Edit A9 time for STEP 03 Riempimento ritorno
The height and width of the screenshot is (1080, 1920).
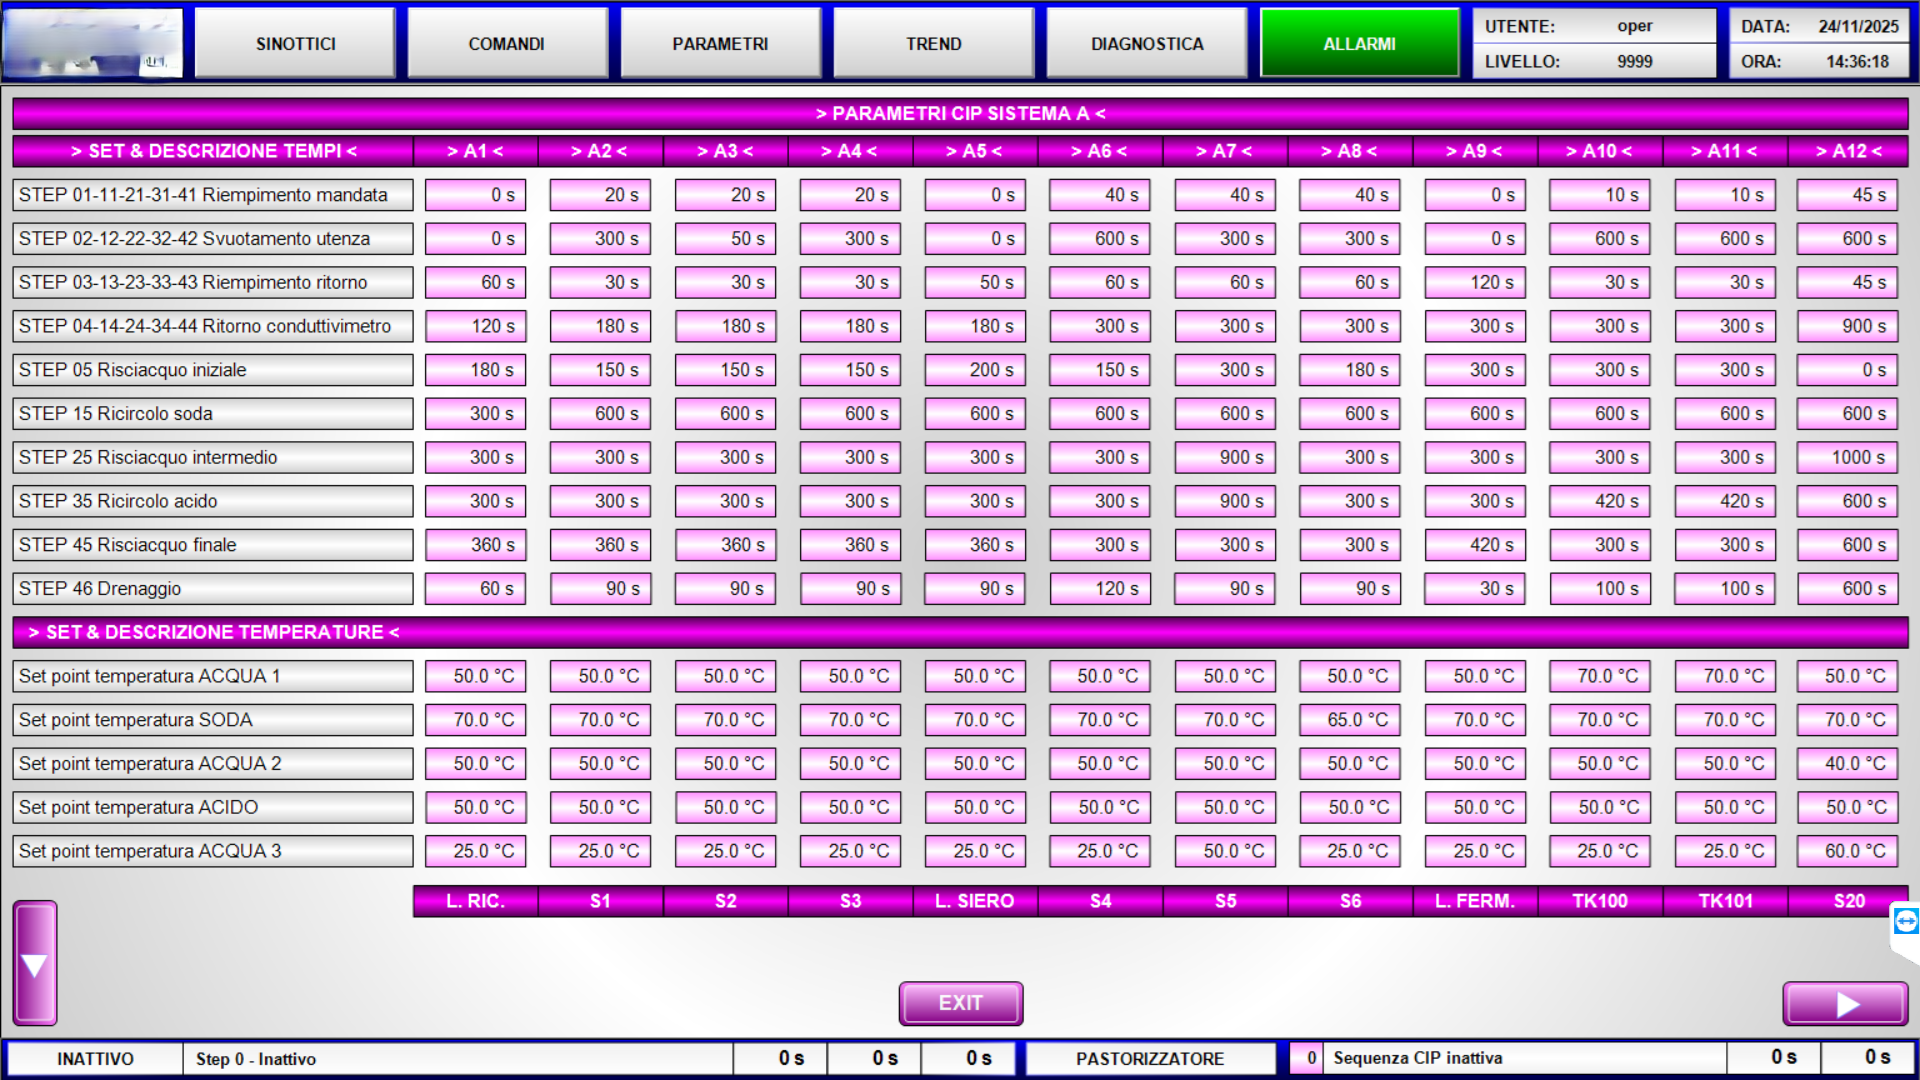click(1475, 282)
